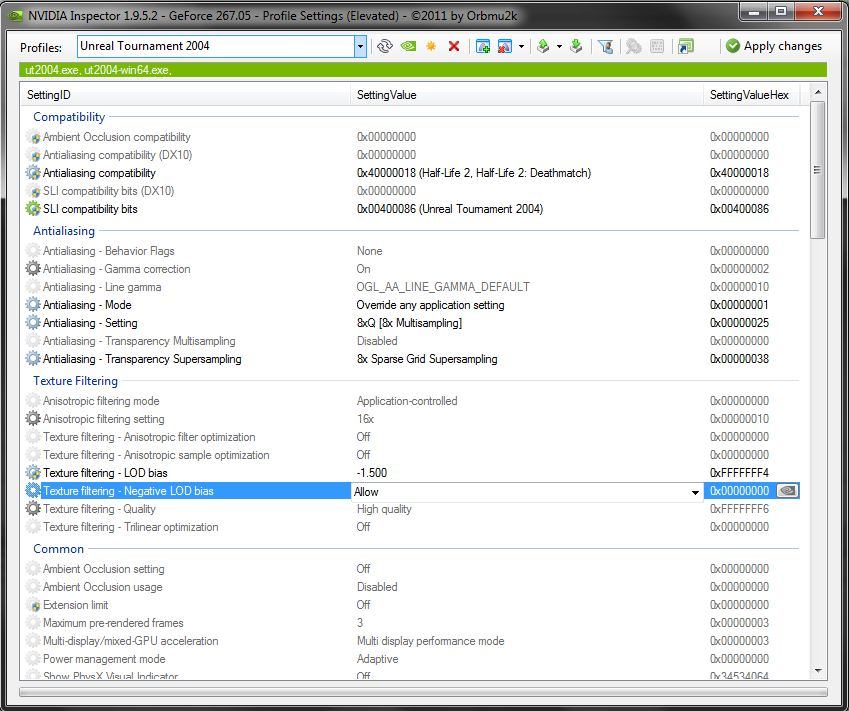This screenshot has width=849, height=711.
Task: Toggle show only customized settings filter
Action: (605, 47)
